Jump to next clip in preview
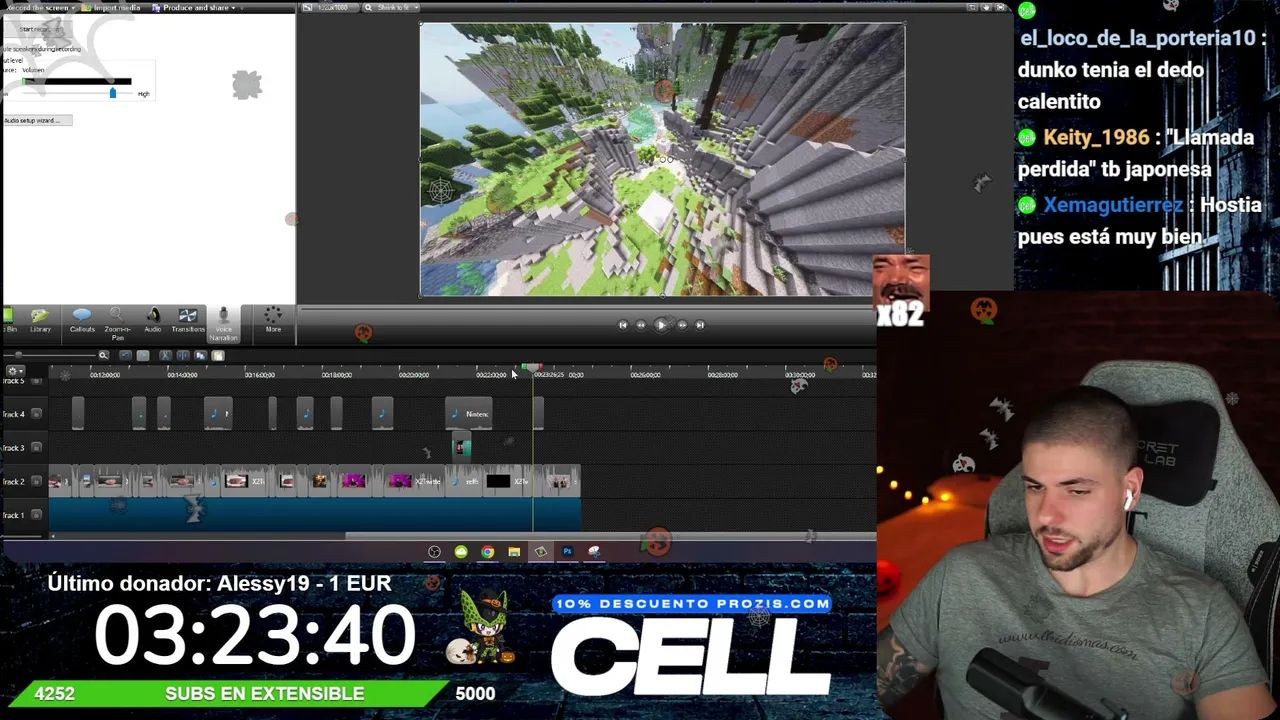This screenshot has width=1280, height=720. point(700,324)
